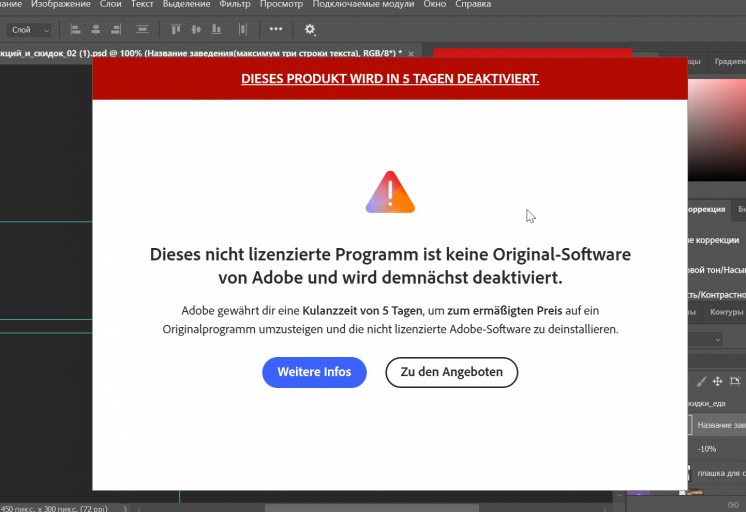Align right edges icon in options bar
This screenshot has height=512, width=746.
click(x=116, y=30)
